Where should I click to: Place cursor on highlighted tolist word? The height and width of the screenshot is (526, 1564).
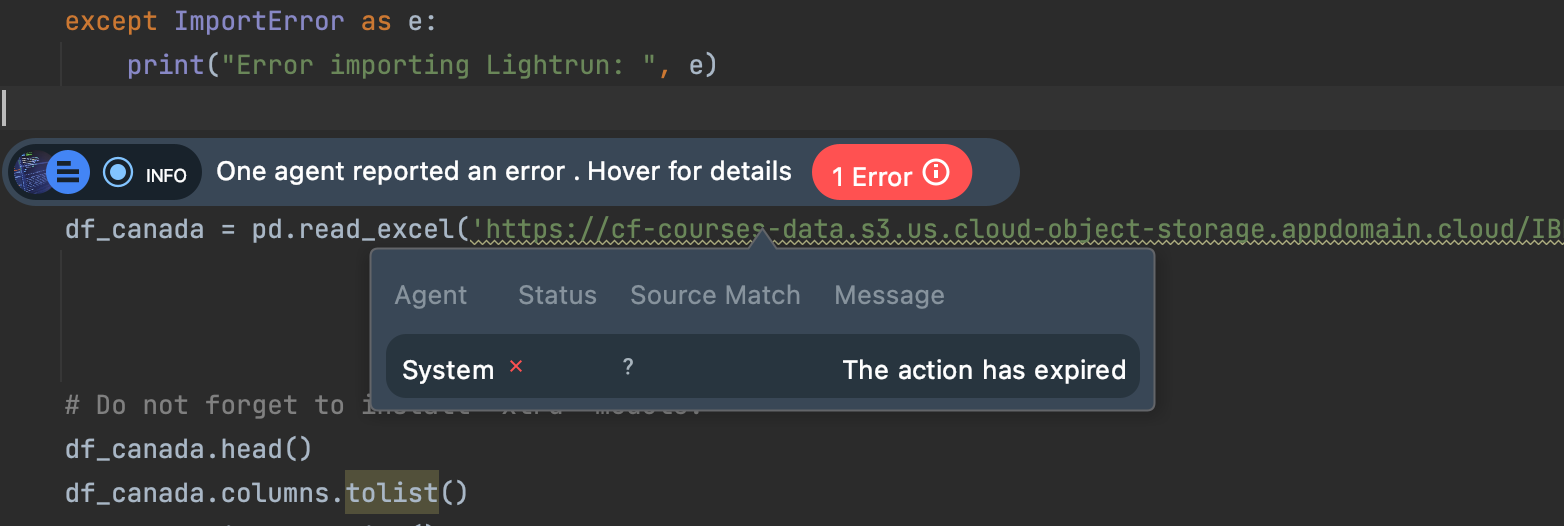click(392, 492)
